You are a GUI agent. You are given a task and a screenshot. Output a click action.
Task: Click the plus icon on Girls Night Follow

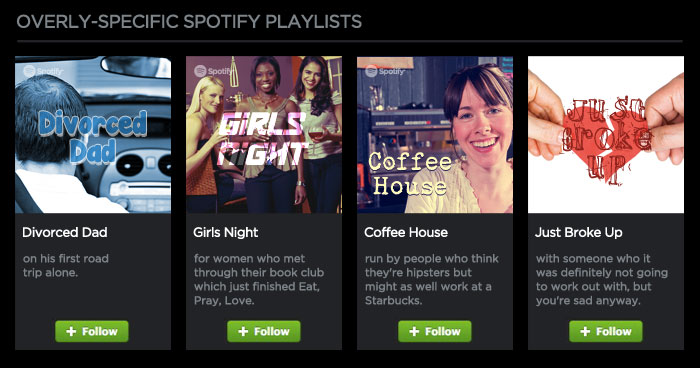tap(243, 331)
